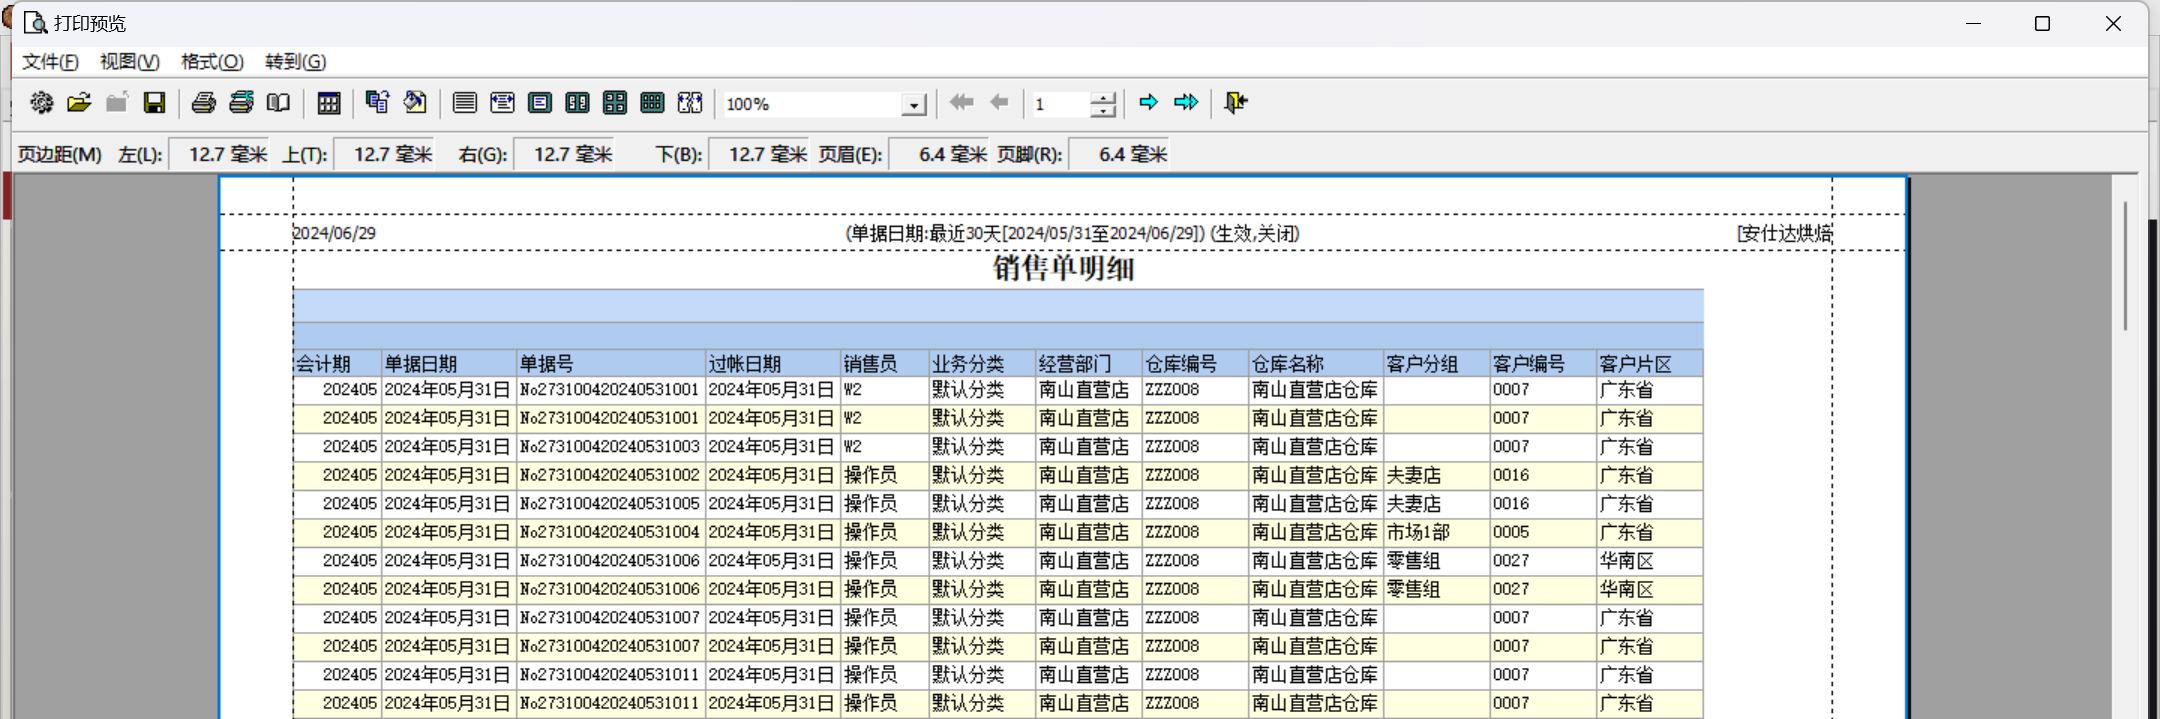Jump to last page with double arrow
Image resolution: width=2160 pixels, height=719 pixels.
click(x=1186, y=103)
